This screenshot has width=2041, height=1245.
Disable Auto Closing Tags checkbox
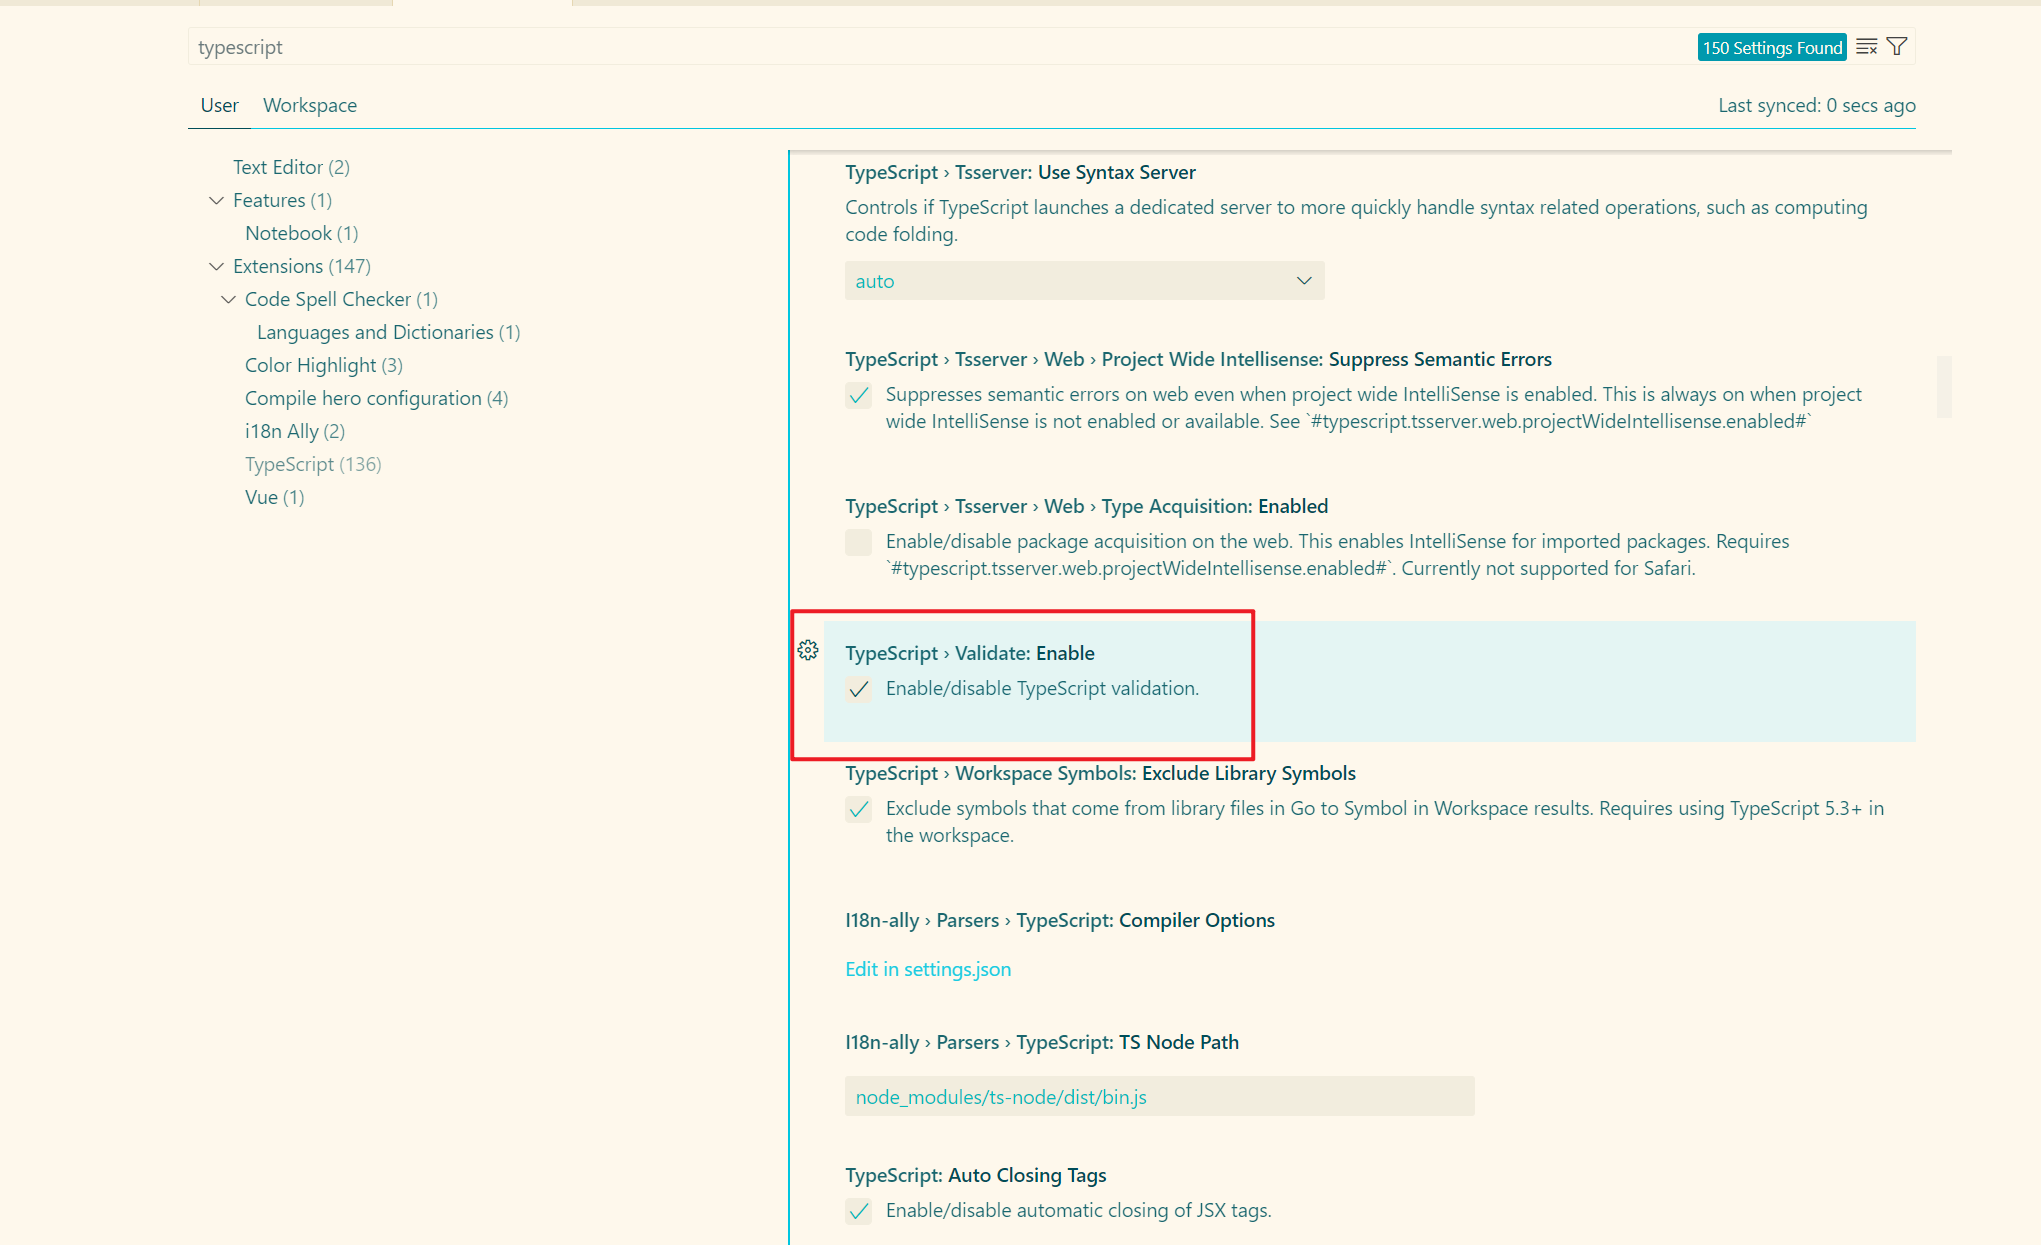(858, 1211)
